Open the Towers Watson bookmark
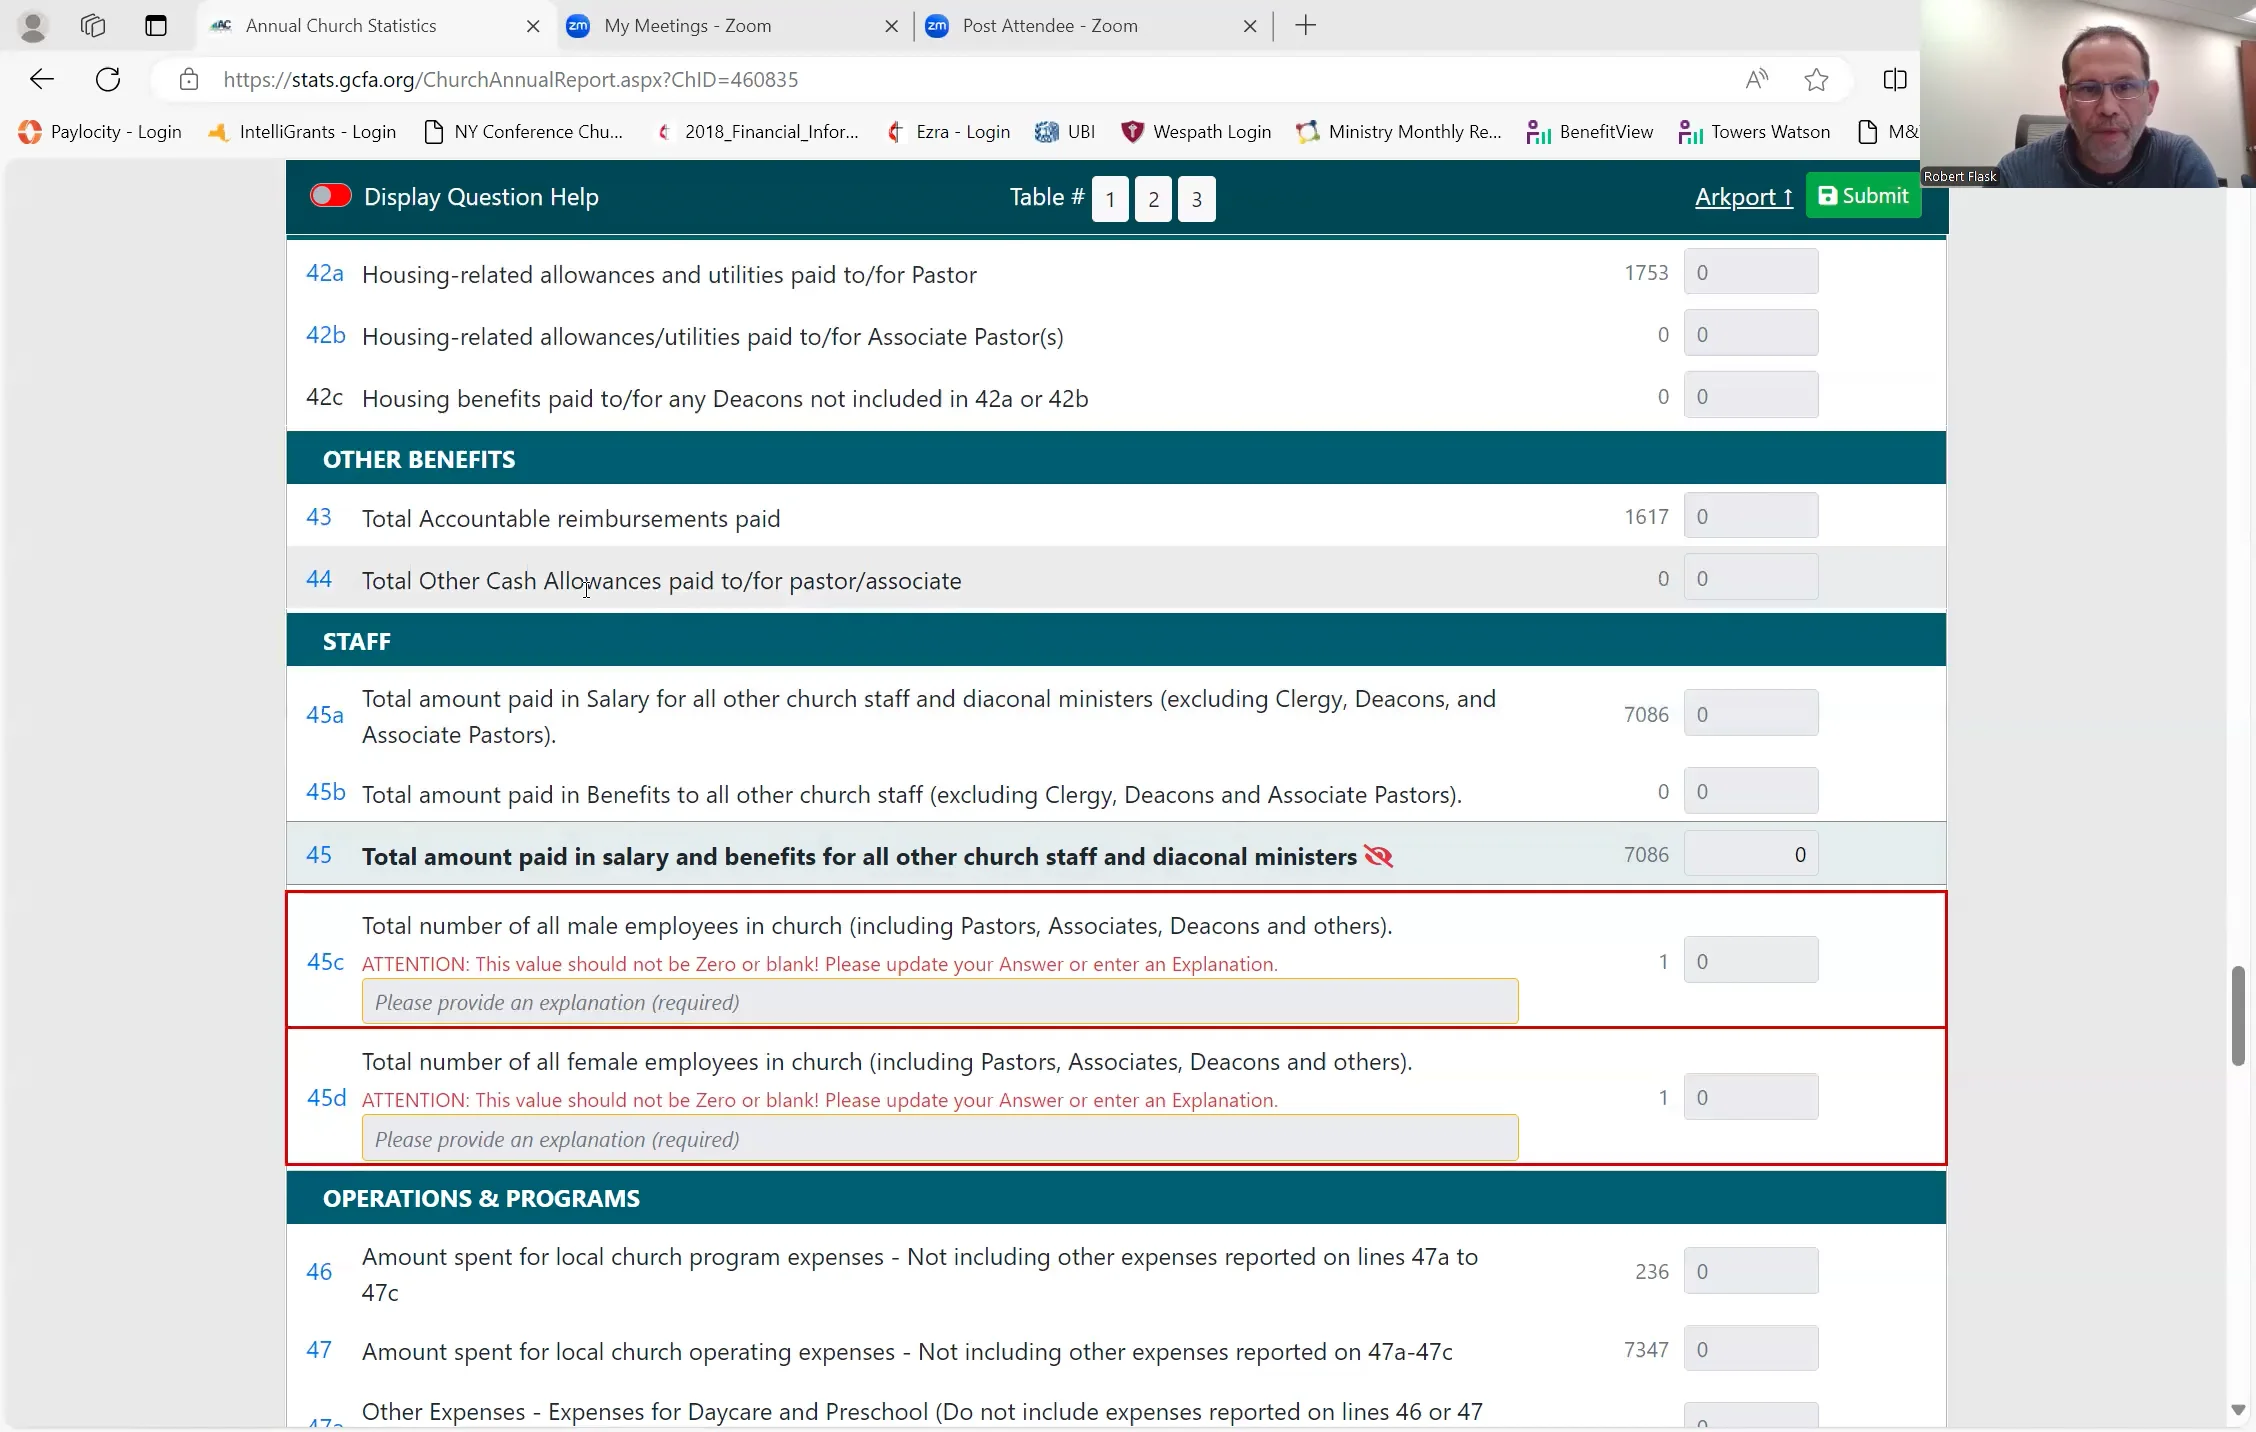Image resolution: width=2256 pixels, height=1432 pixels. tap(1754, 131)
